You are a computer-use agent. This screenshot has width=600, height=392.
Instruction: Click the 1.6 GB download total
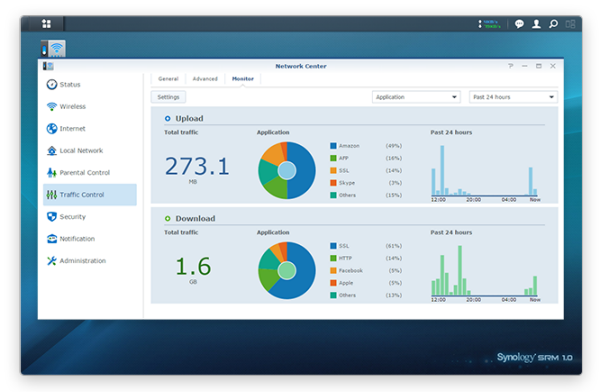point(193,270)
